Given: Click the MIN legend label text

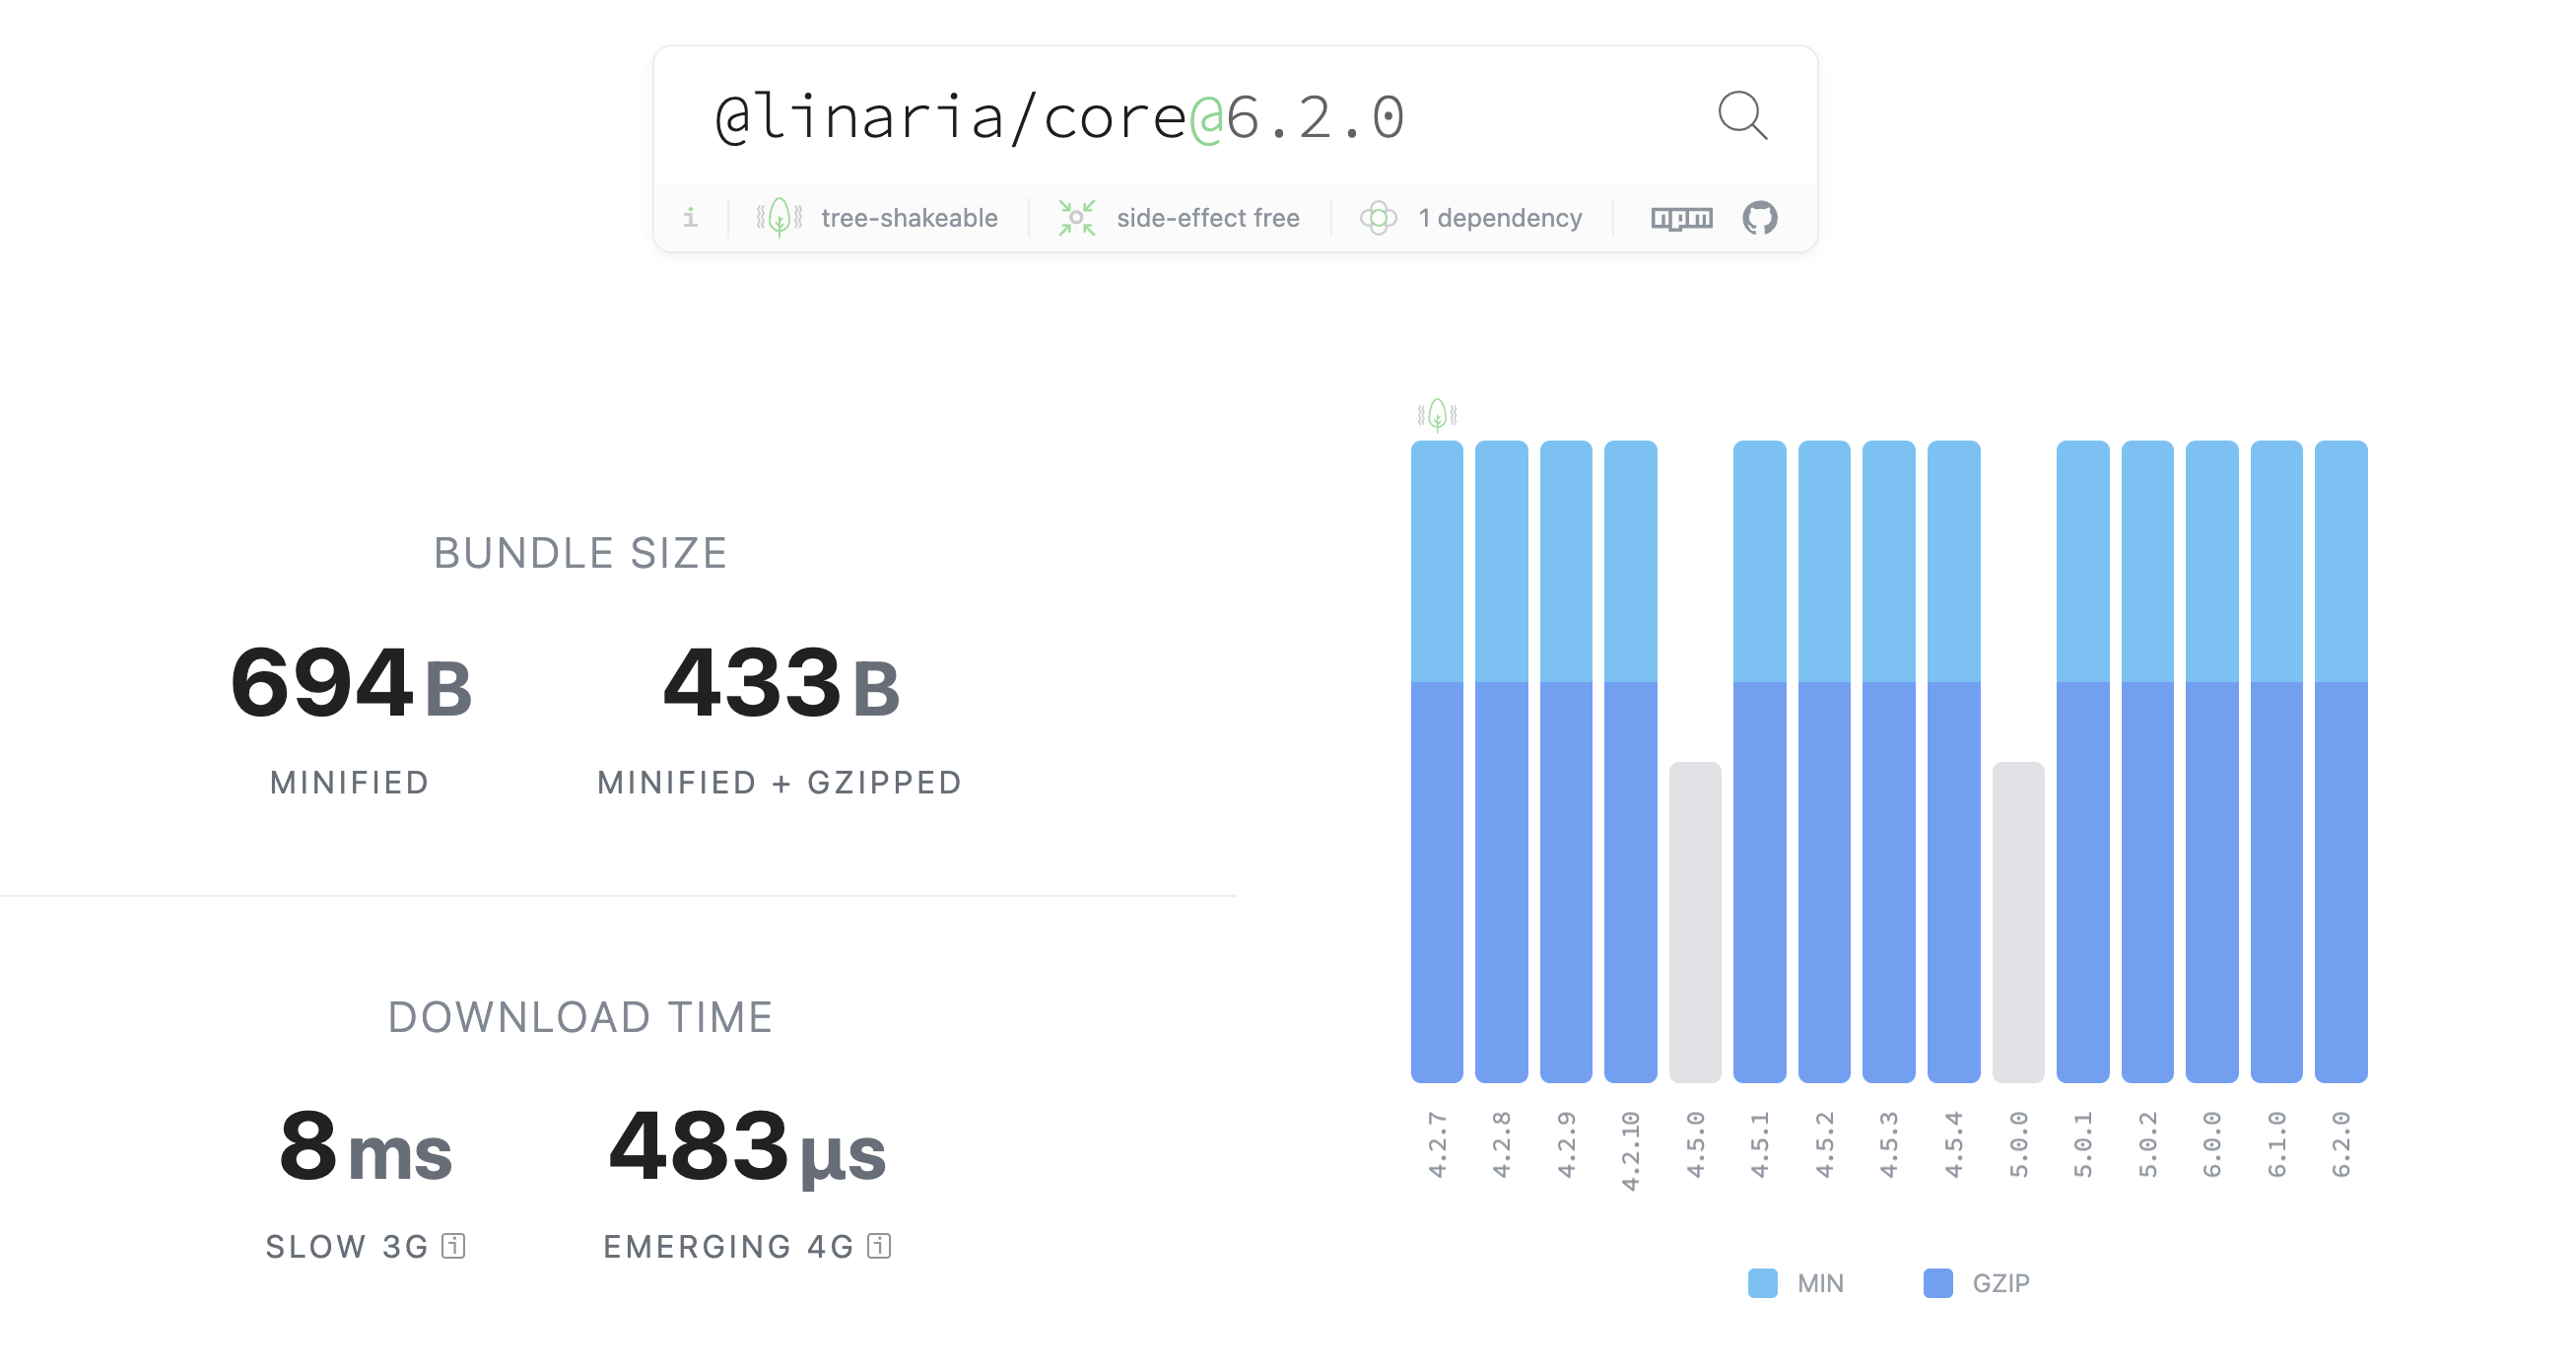Looking at the screenshot, I should 1820,1283.
